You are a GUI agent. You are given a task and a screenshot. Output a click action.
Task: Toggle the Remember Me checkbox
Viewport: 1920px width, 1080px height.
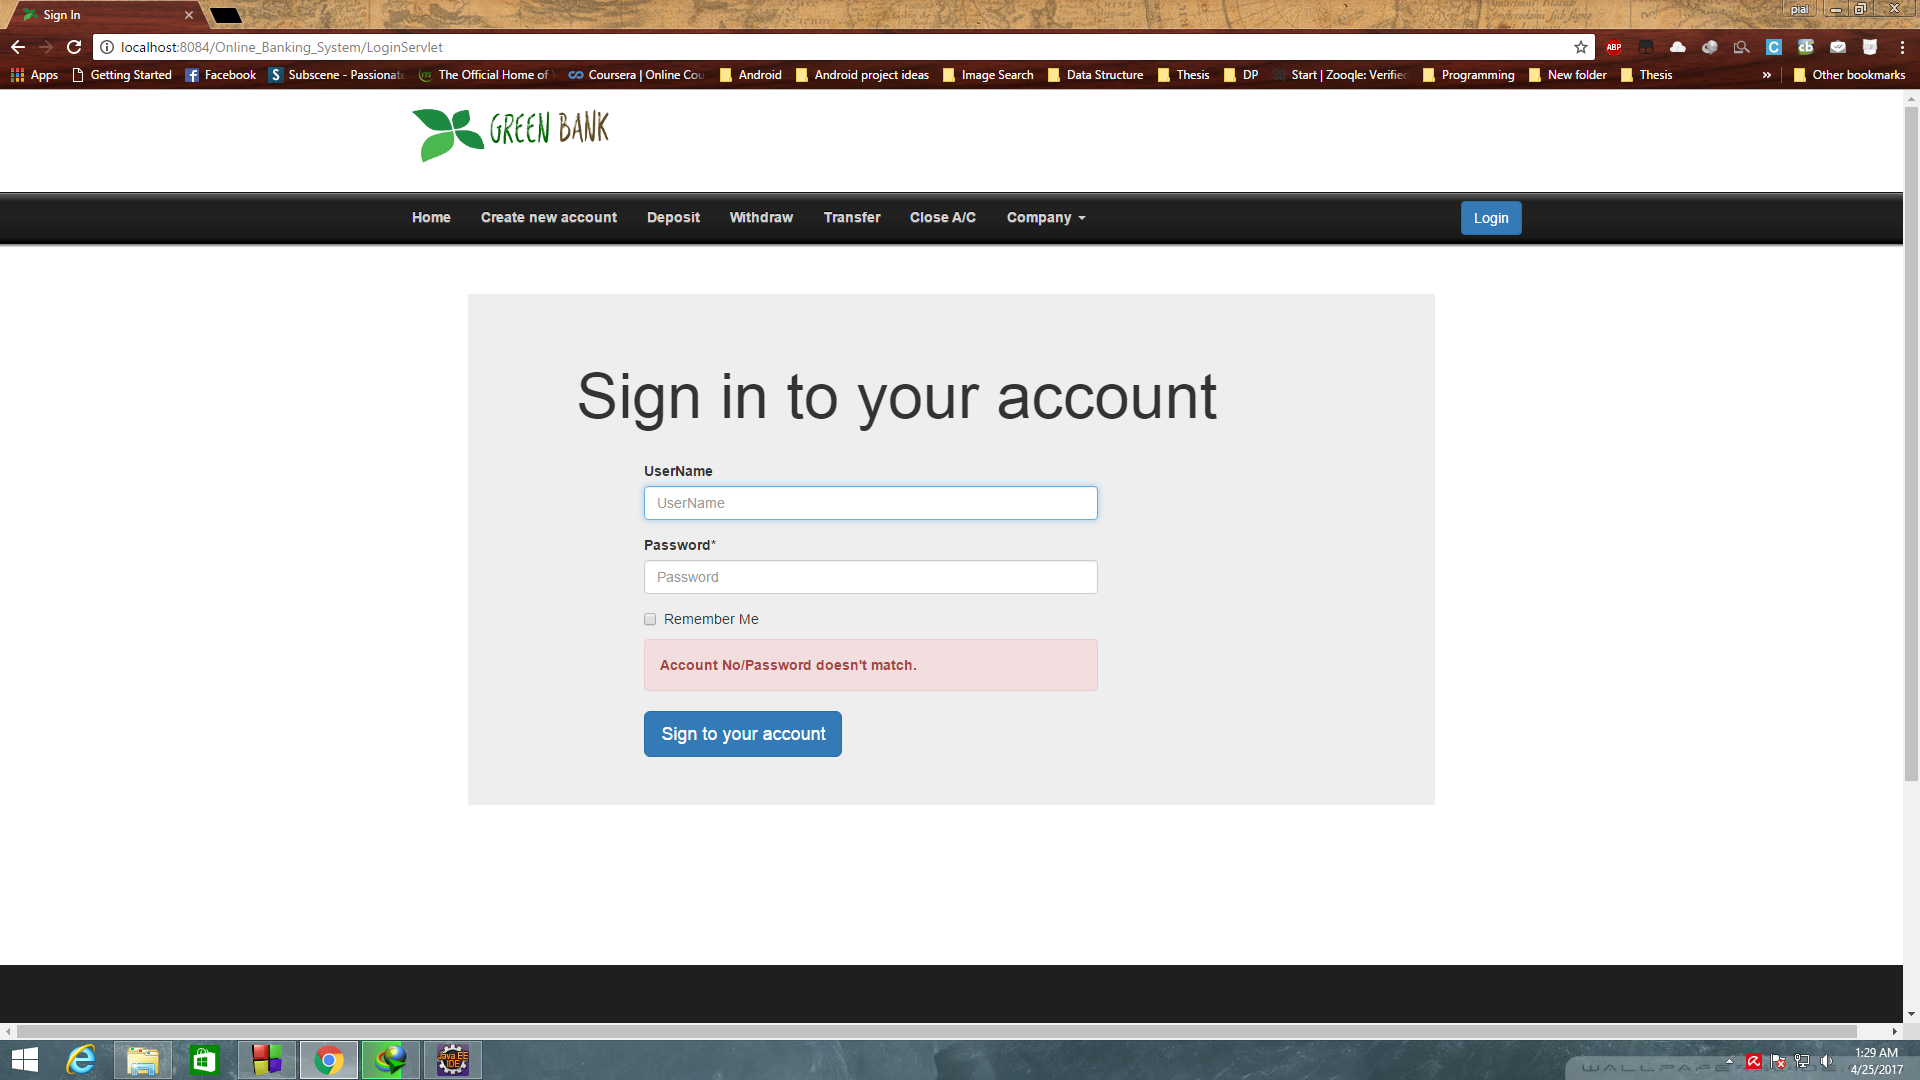coord(650,618)
